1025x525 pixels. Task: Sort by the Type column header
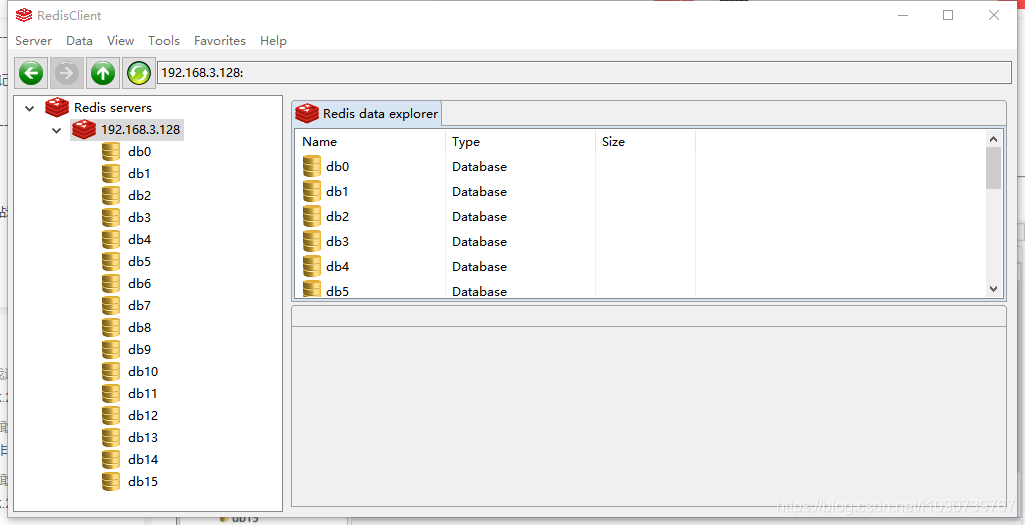click(520, 142)
